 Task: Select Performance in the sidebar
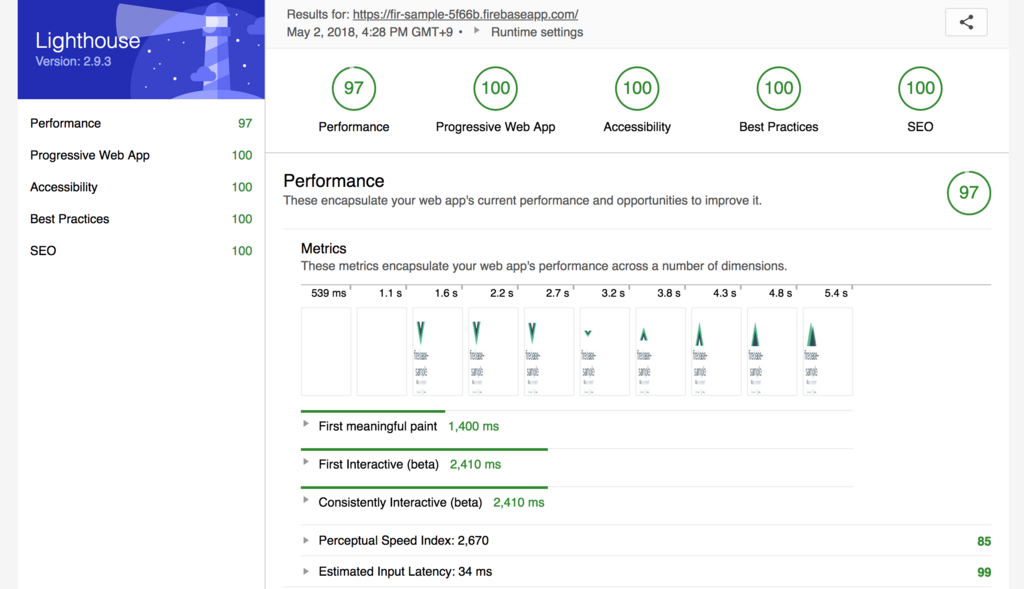140,123
